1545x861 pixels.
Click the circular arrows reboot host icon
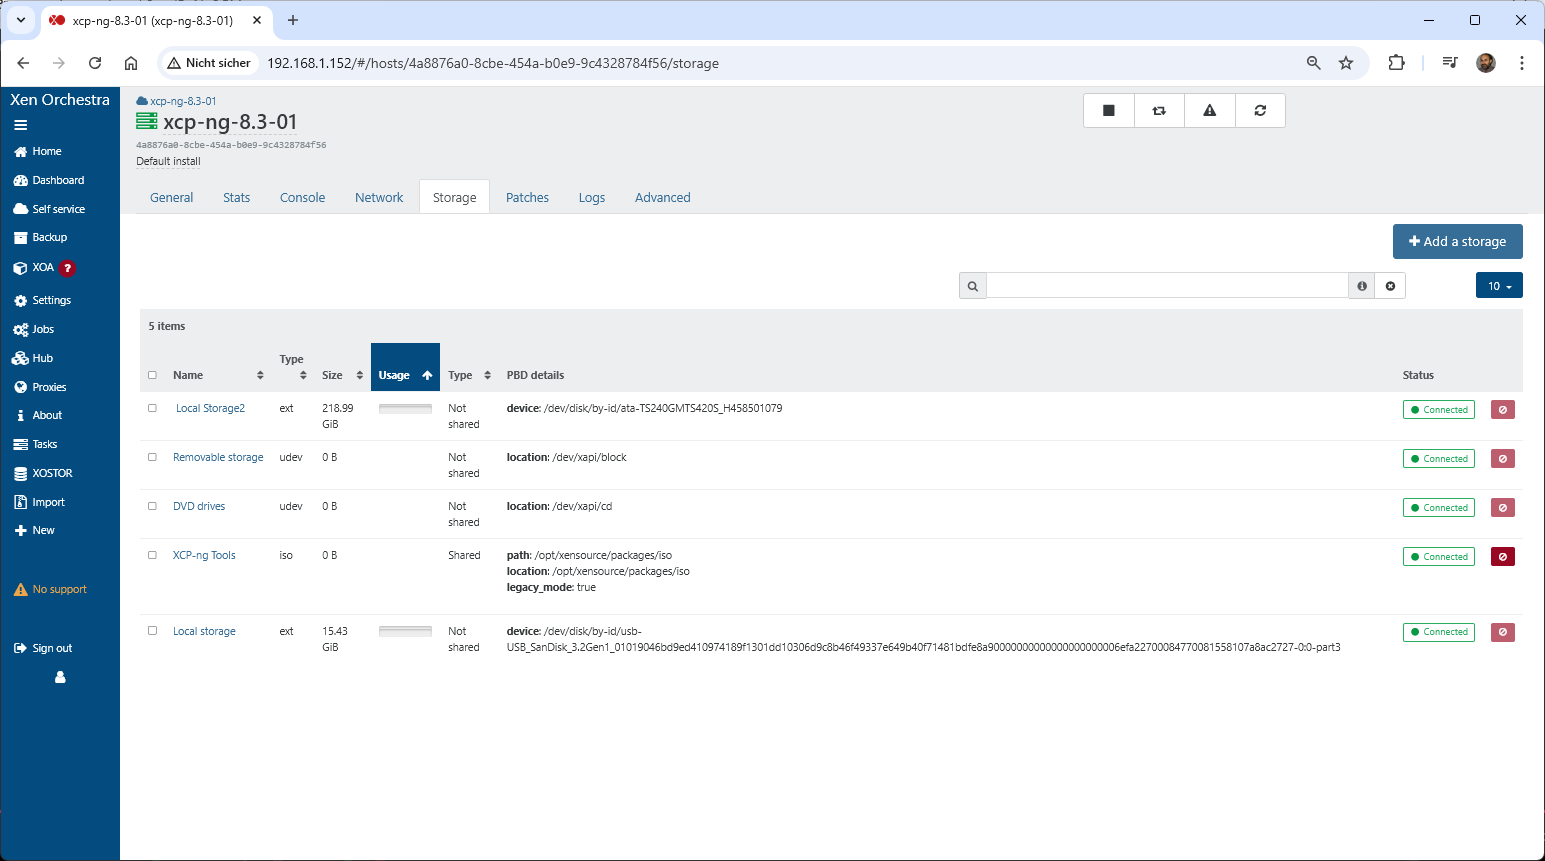click(x=1260, y=111)
